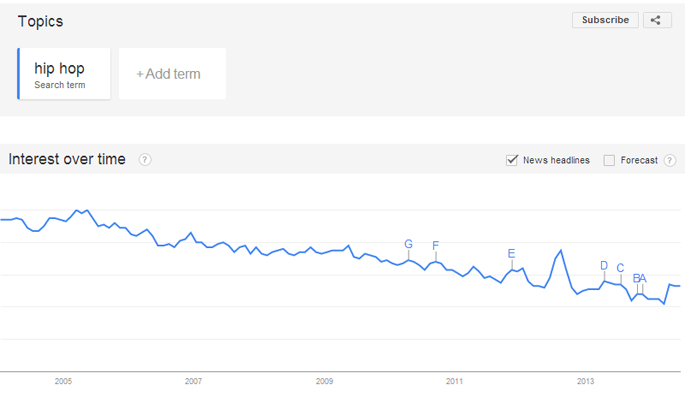Viewport: 685px width, 397px height.
Task: Click the Interest over time heading
Action: tap(67, 159)
